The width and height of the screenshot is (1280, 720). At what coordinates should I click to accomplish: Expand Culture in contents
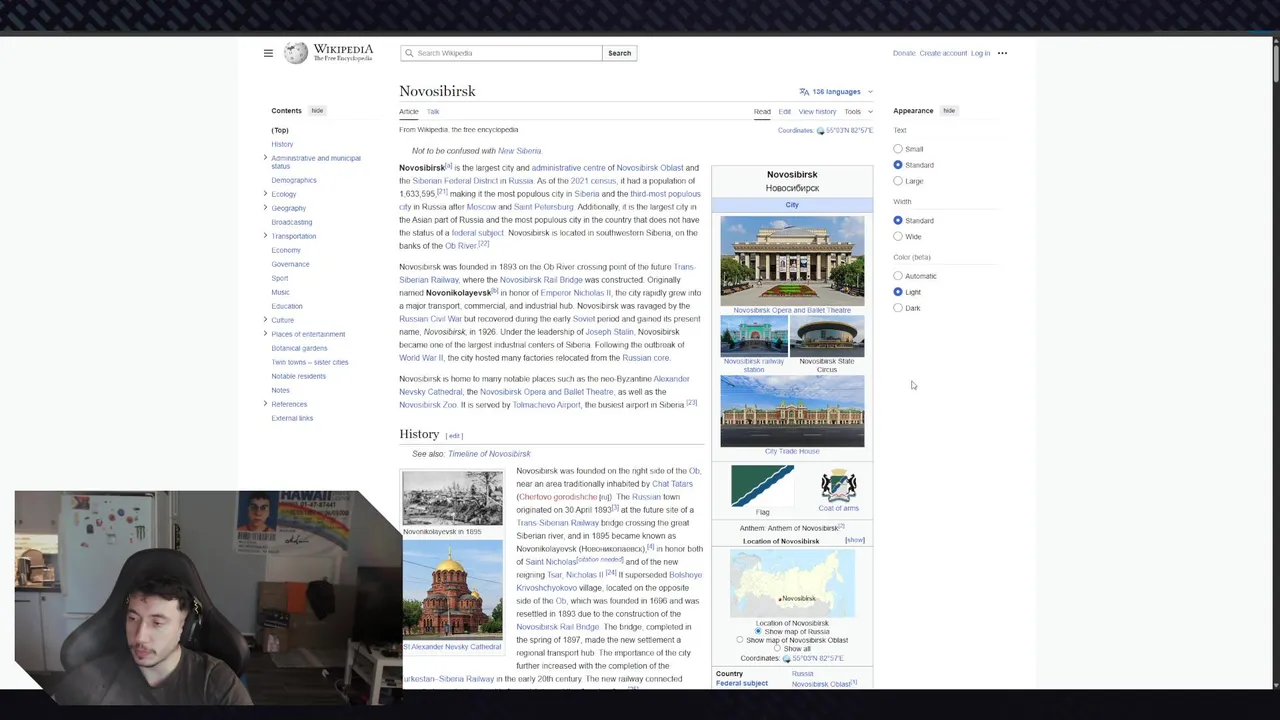tap(265, 320)
